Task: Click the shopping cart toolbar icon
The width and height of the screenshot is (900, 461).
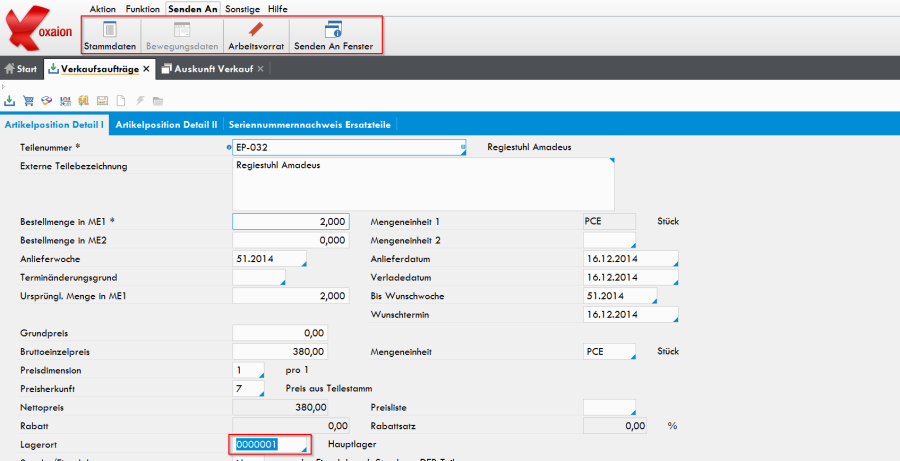Action: (28, 101)
